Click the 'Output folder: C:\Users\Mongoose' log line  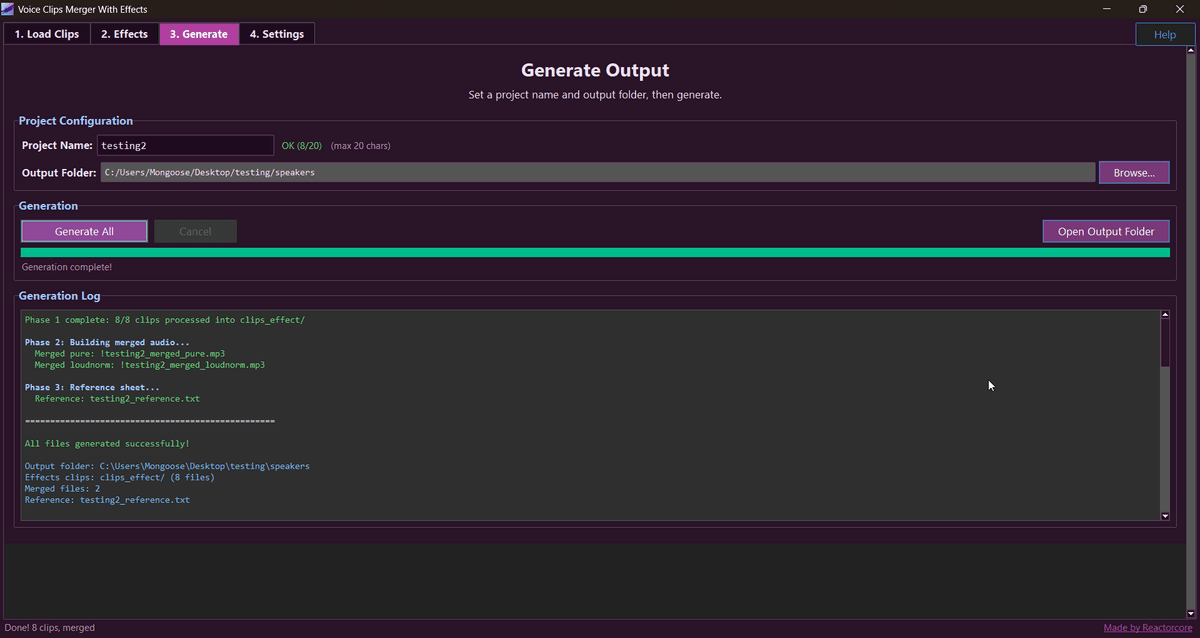pos(167,466)
